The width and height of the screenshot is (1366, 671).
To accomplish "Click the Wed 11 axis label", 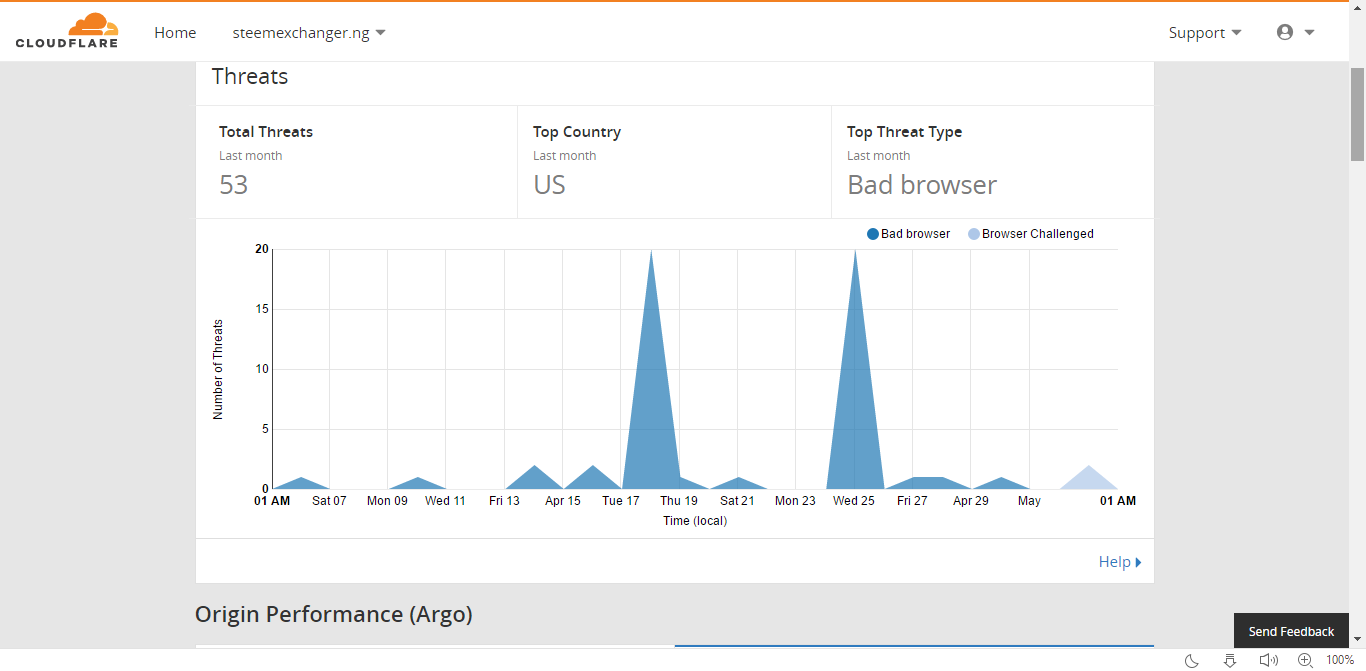I will [x=445, y=501].
